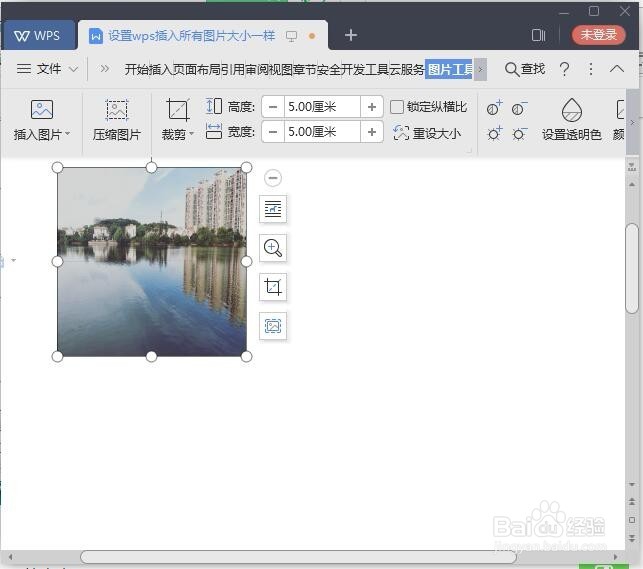Switch to the 审阅 tab

pyautogui.click(x=257, y=69)
